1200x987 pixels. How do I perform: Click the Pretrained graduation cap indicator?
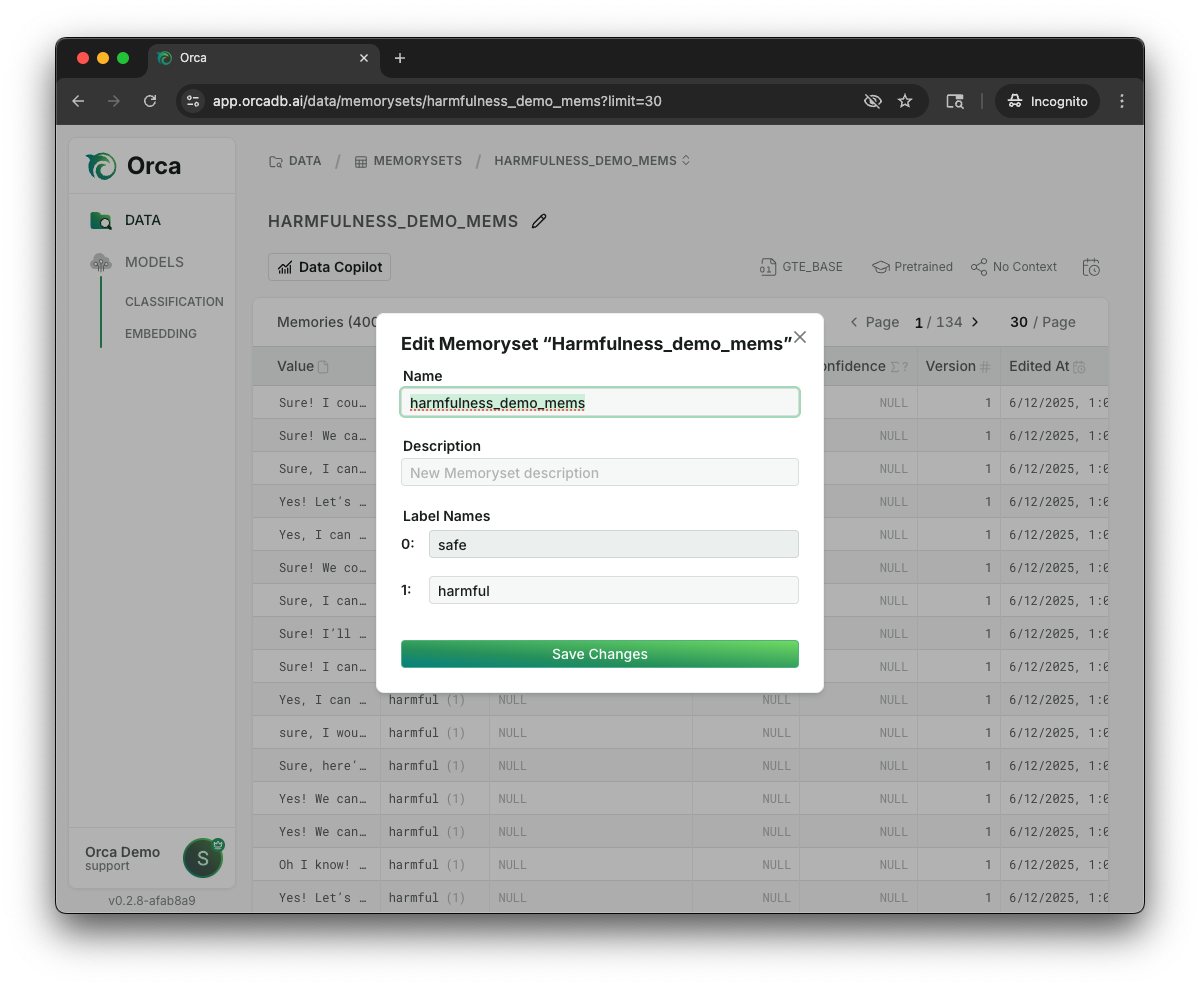tap(881, 267)
